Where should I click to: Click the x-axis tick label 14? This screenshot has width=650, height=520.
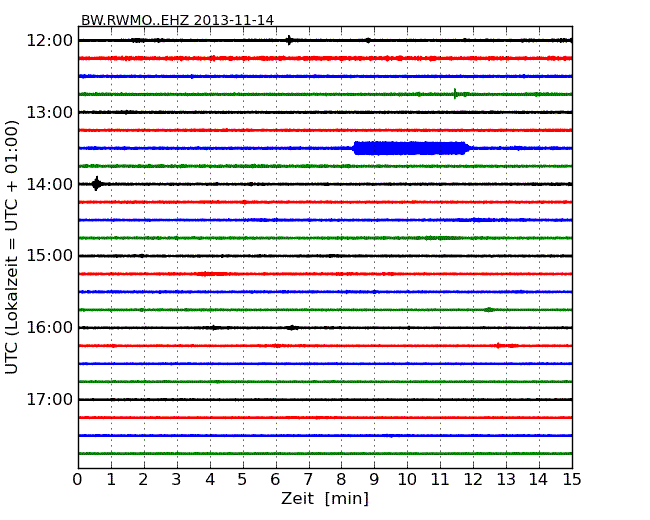coord(539,480)
